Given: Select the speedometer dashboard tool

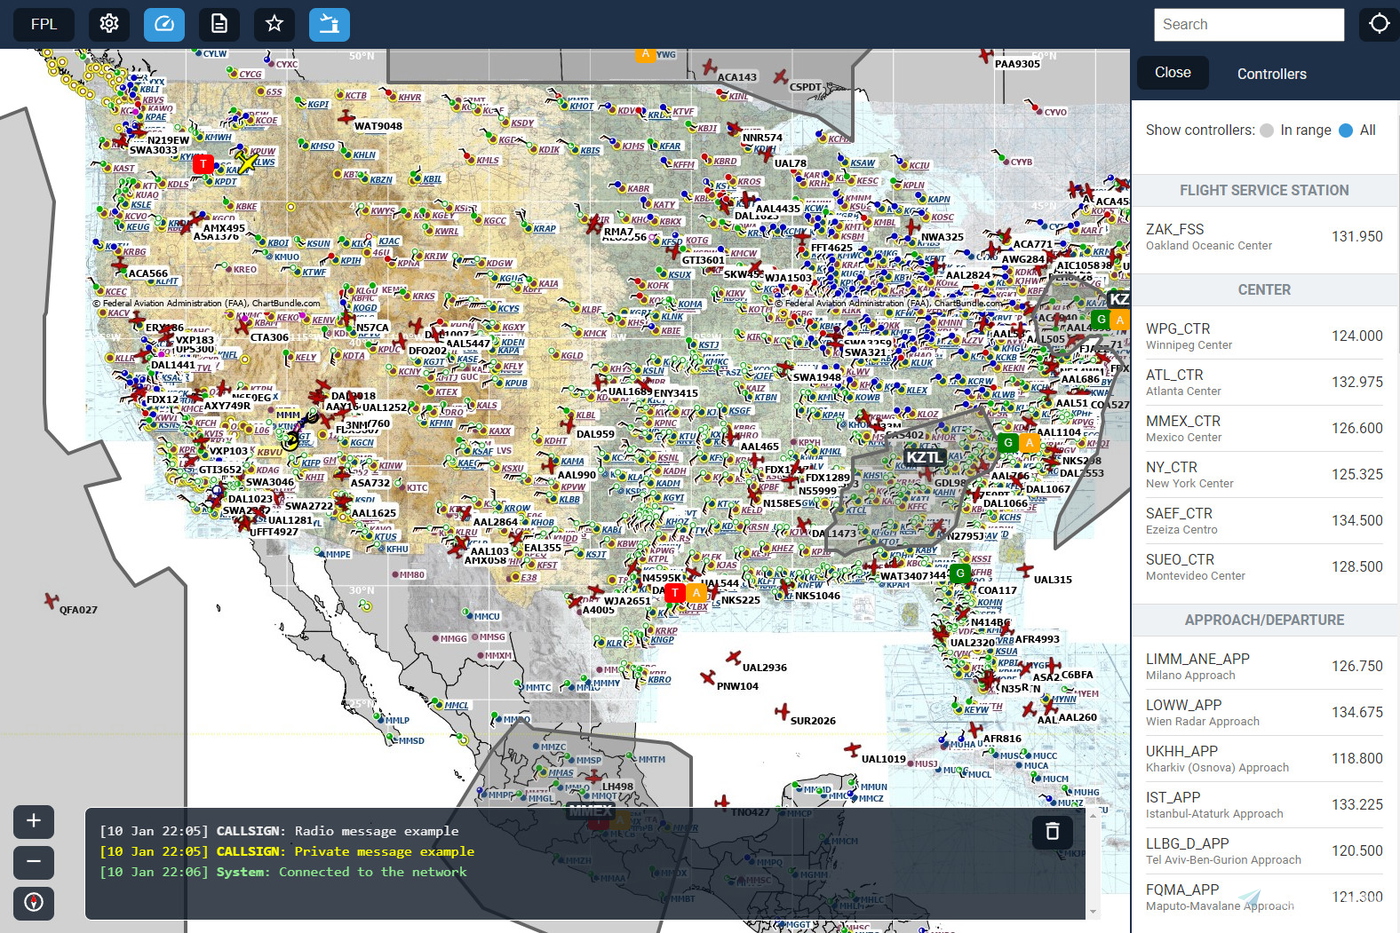Looking at the screenshot, I should (x=163, y=23).
